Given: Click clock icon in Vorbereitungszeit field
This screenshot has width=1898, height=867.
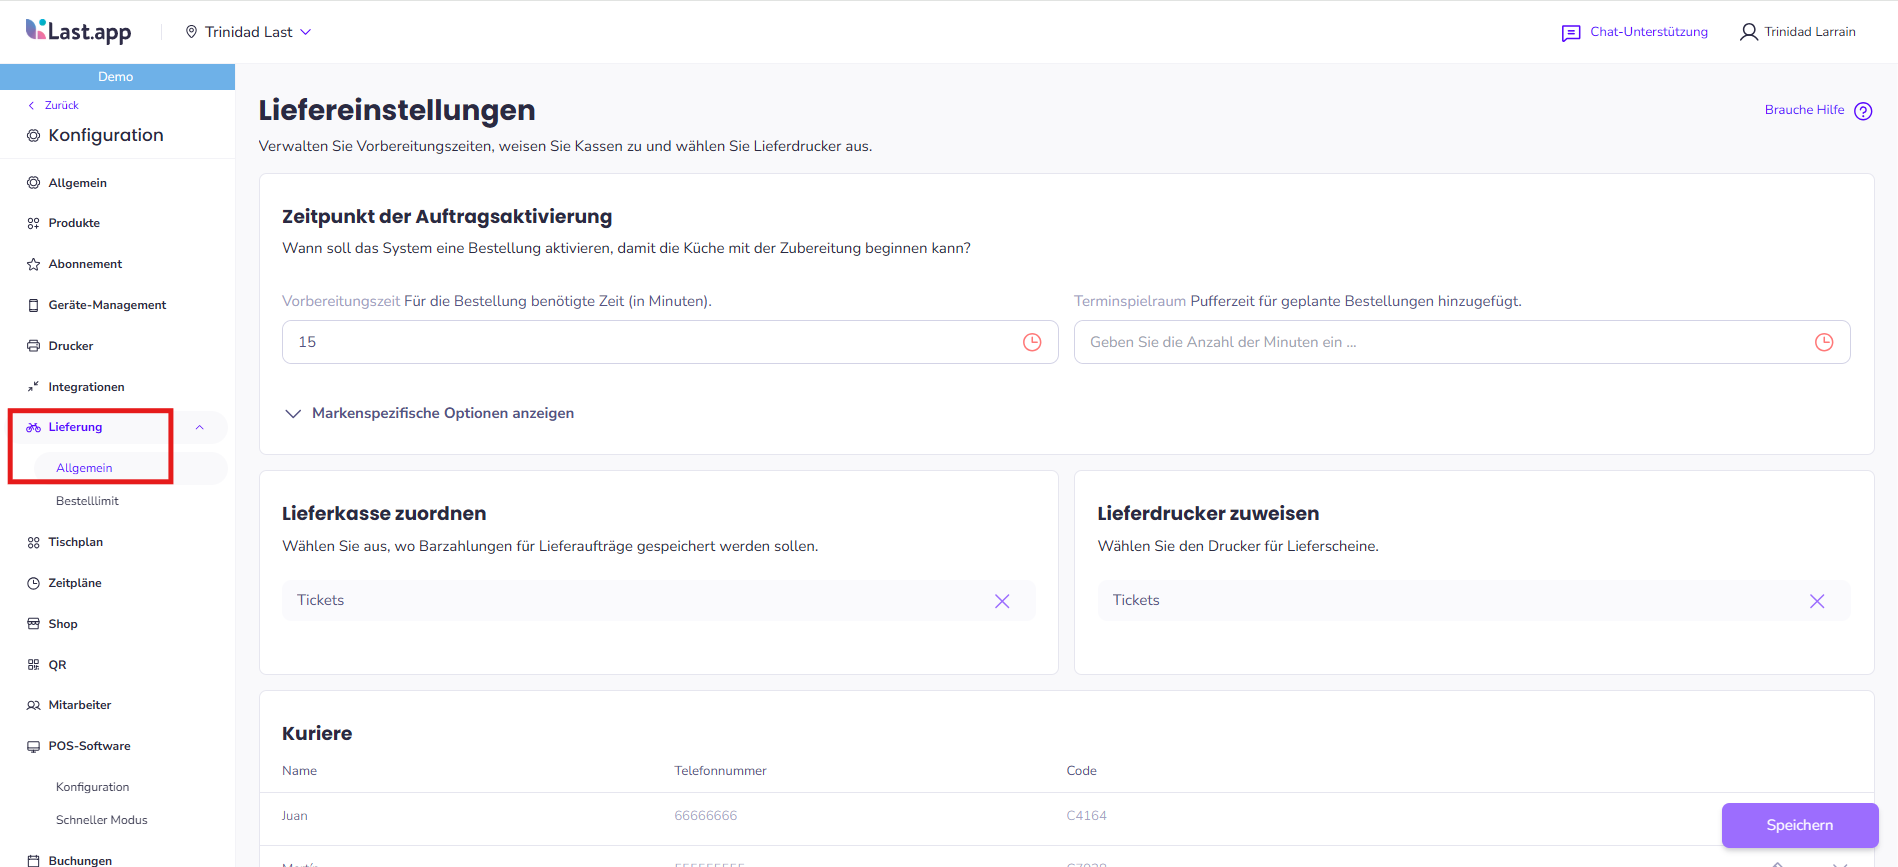Looking at the screenshot, I should coord(1032,342).
